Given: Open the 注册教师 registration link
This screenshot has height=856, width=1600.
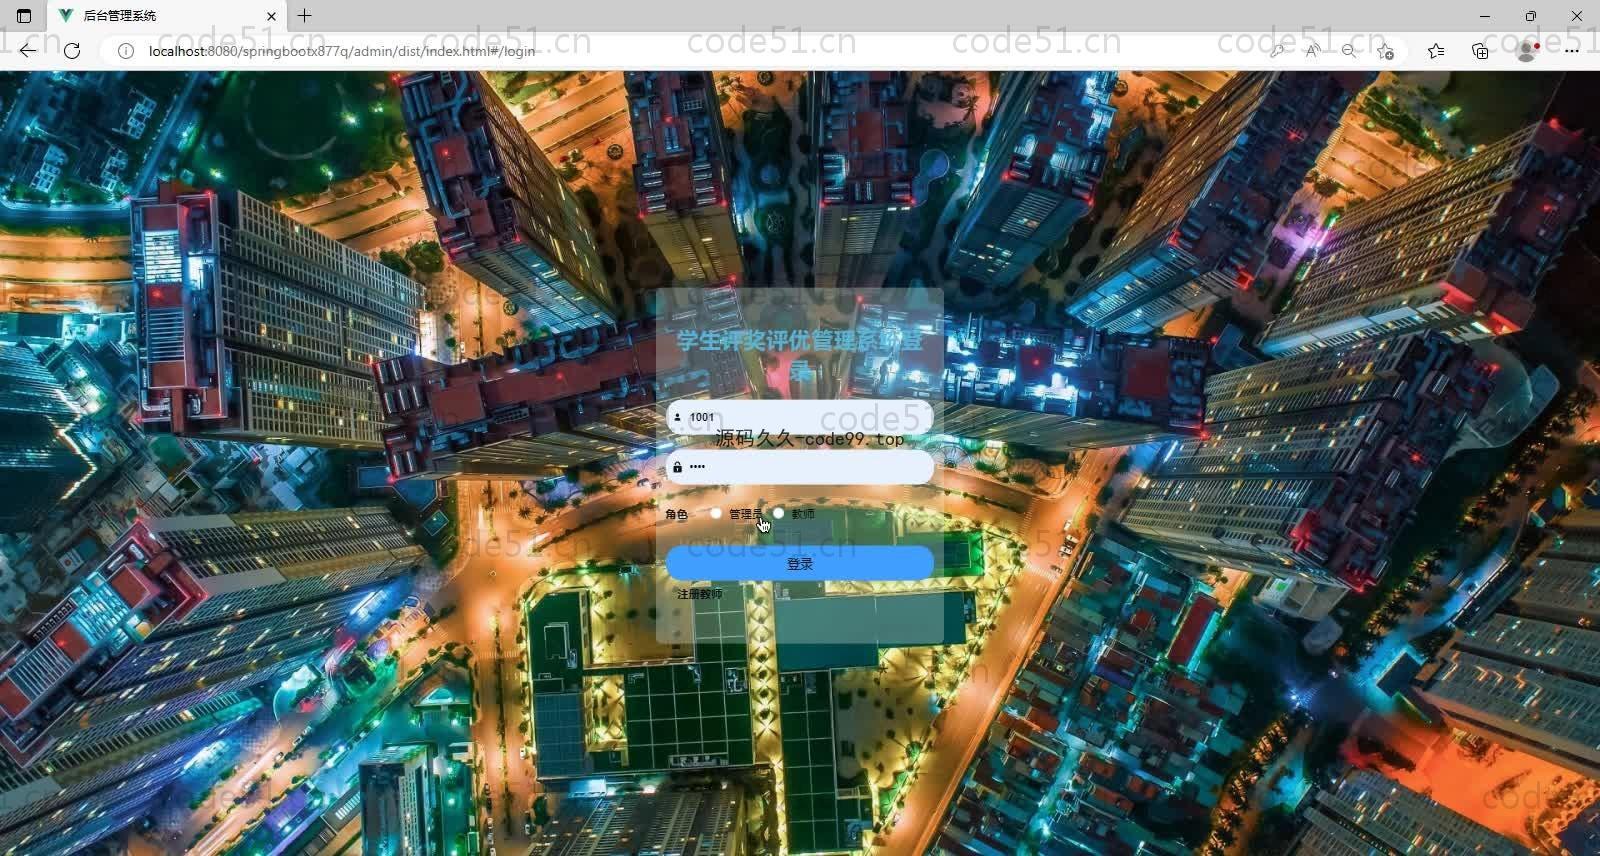Looking at the screenshot, I should pyautogui.click(x=699, y=594).
